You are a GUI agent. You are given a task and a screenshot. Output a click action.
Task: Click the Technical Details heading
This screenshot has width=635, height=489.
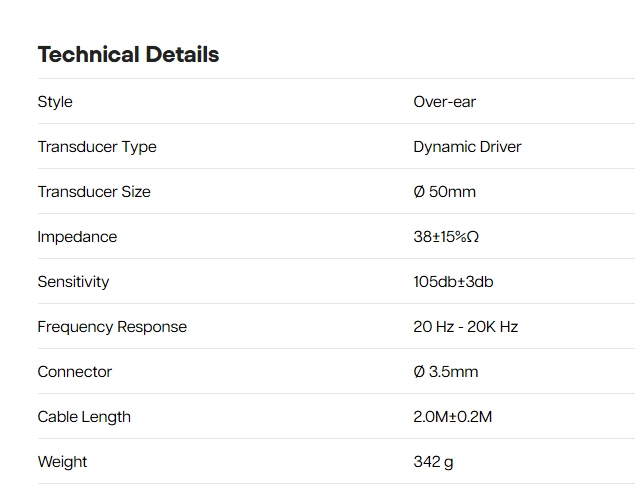pyautogui.click(x=128, y=55)
